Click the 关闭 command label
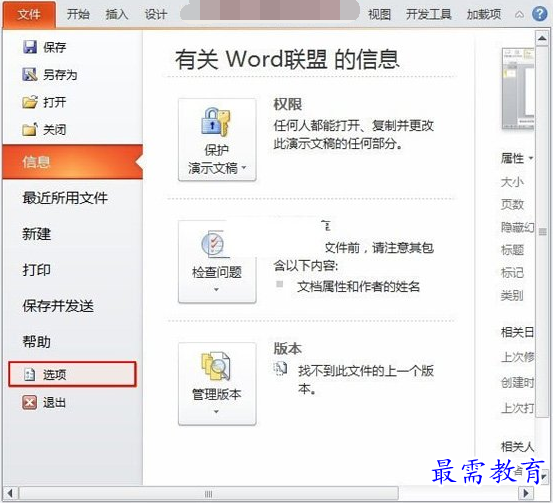553x503 pixels. [54, 129]
